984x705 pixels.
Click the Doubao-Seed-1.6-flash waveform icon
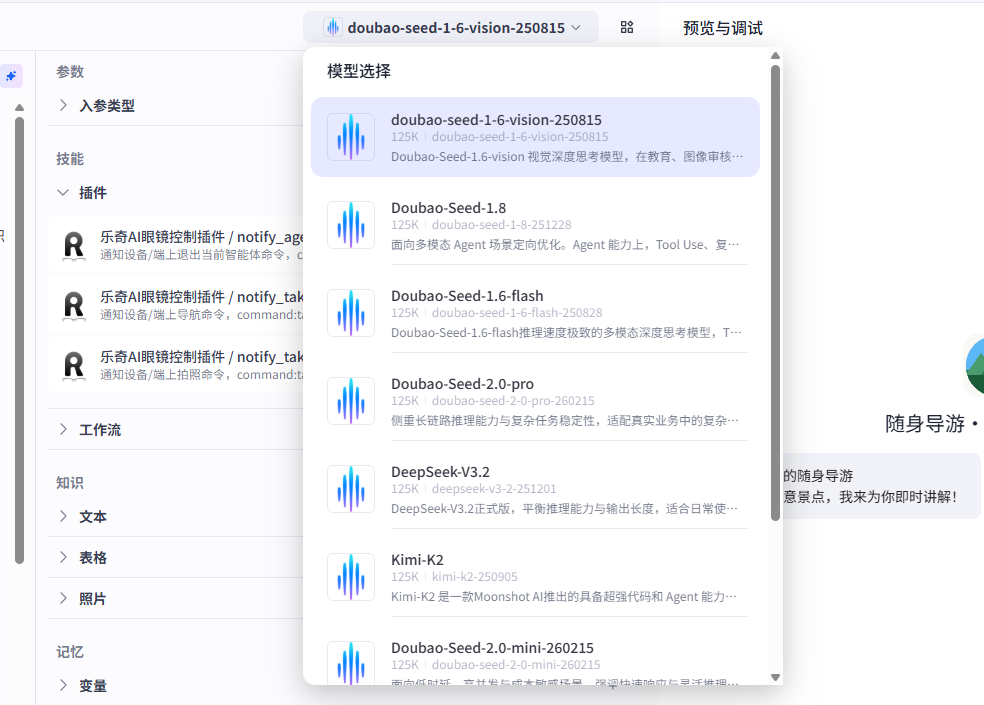tap(351, 313)
